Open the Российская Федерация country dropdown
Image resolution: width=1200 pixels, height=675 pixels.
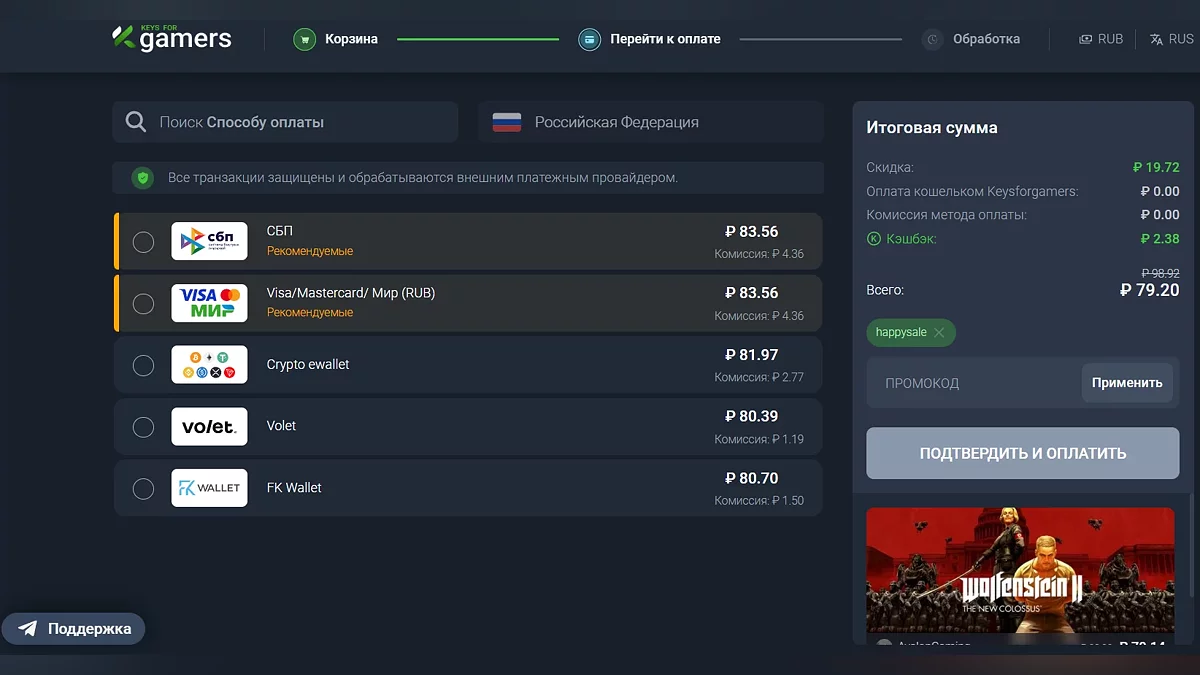click(650, 122)
